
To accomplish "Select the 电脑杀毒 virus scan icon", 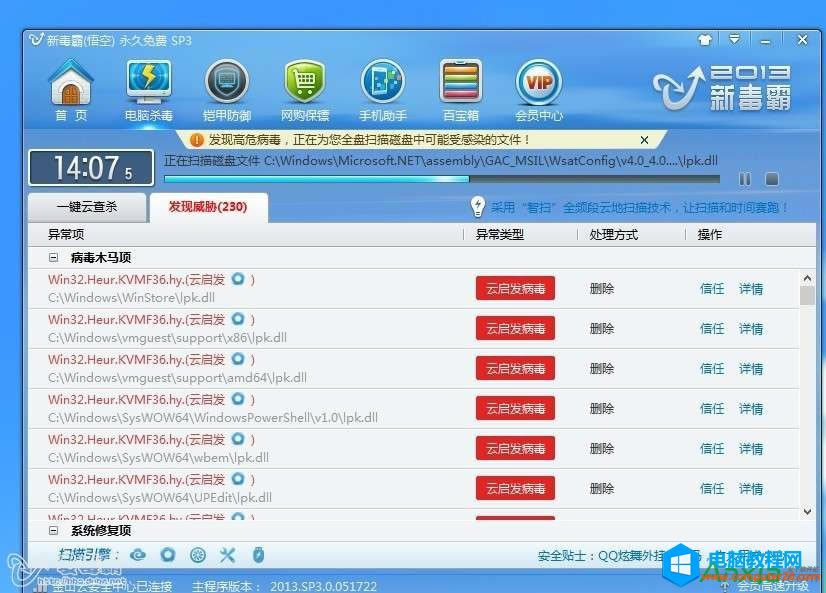I will pos(148,88).
